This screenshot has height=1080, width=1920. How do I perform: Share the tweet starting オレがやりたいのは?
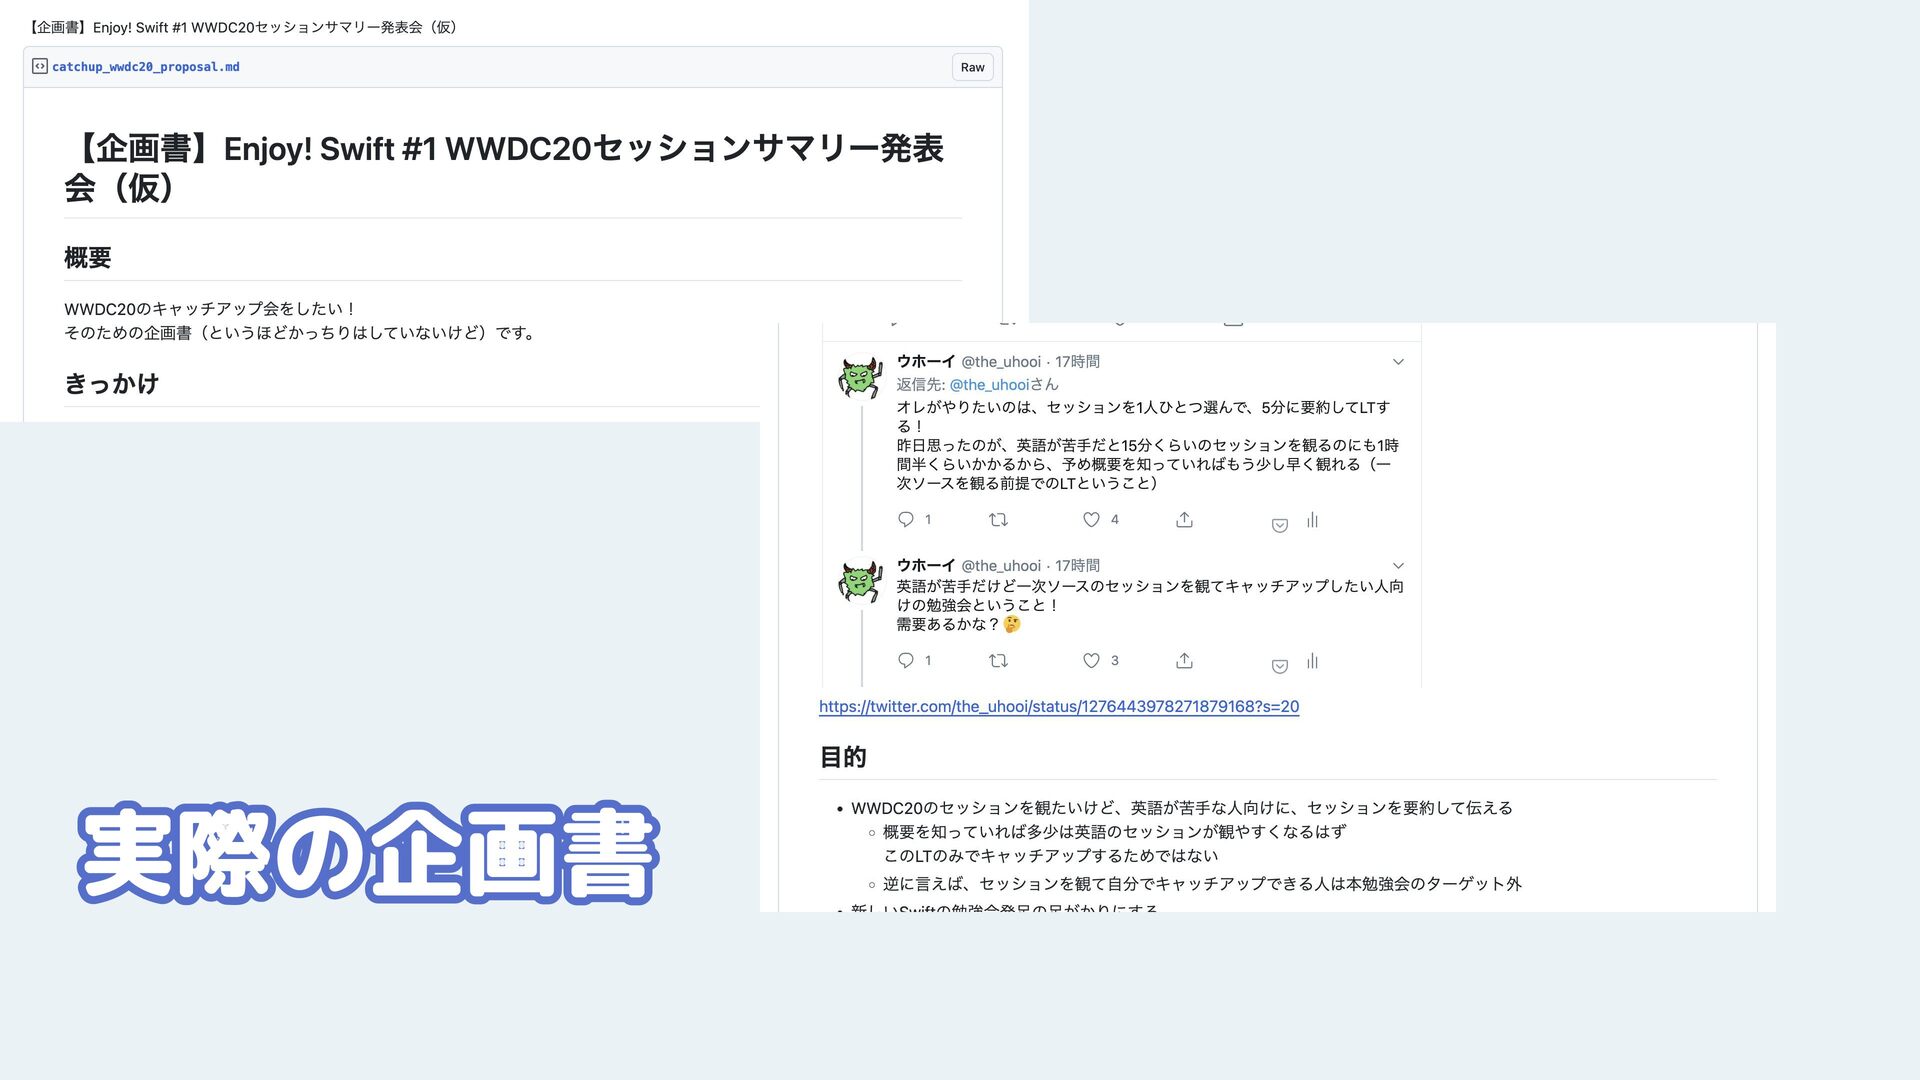(x=1184, y=519)
